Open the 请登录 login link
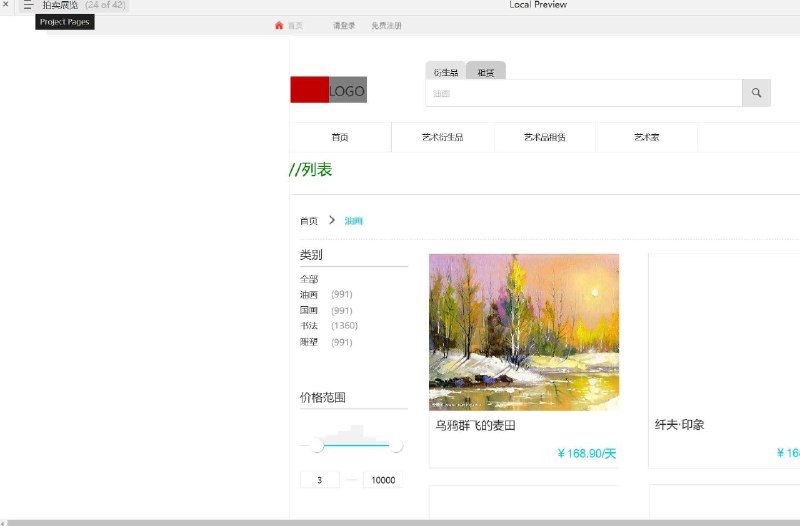Viewport: 800px width, 526px height. click(344, 26)
